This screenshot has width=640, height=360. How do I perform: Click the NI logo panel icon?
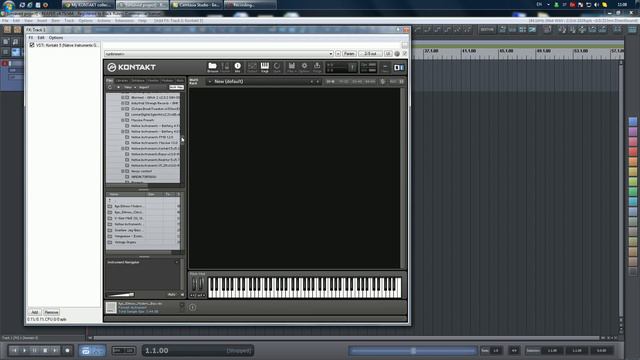399,67
